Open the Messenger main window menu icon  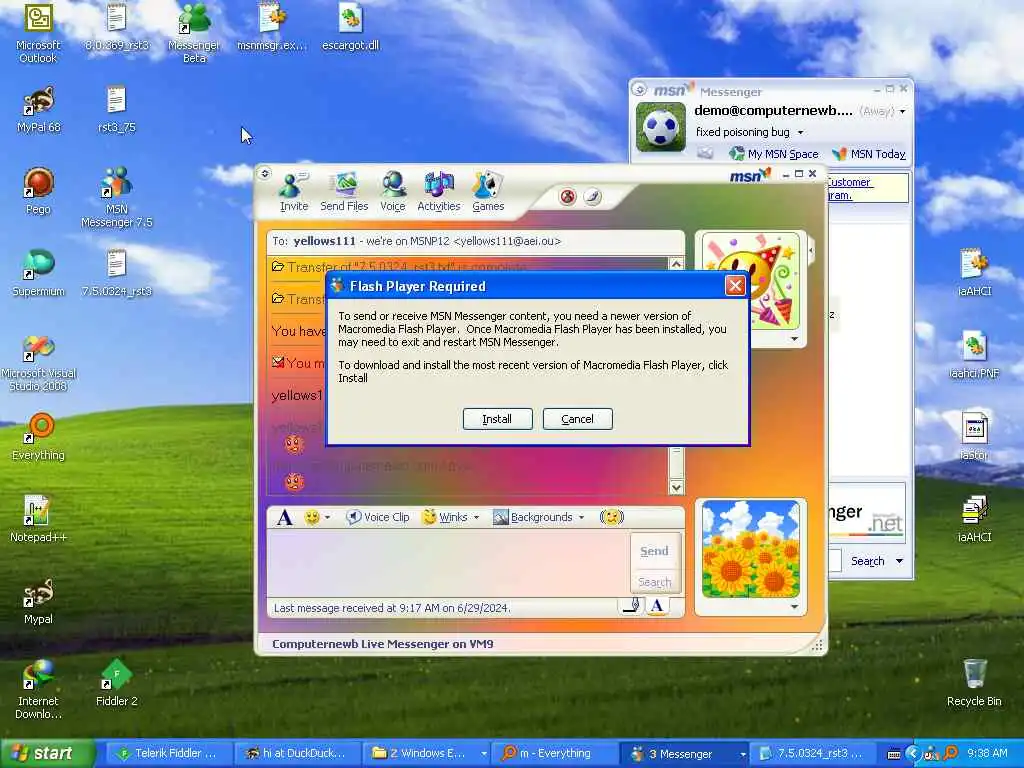(x=640, y=89)
